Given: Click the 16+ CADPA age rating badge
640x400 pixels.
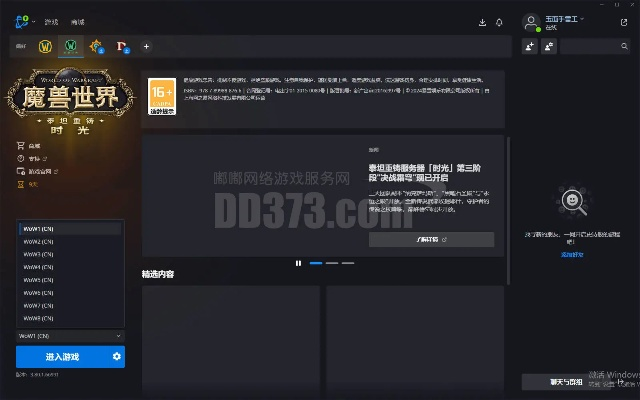Looking at the screenshot, I should (162, 97).
